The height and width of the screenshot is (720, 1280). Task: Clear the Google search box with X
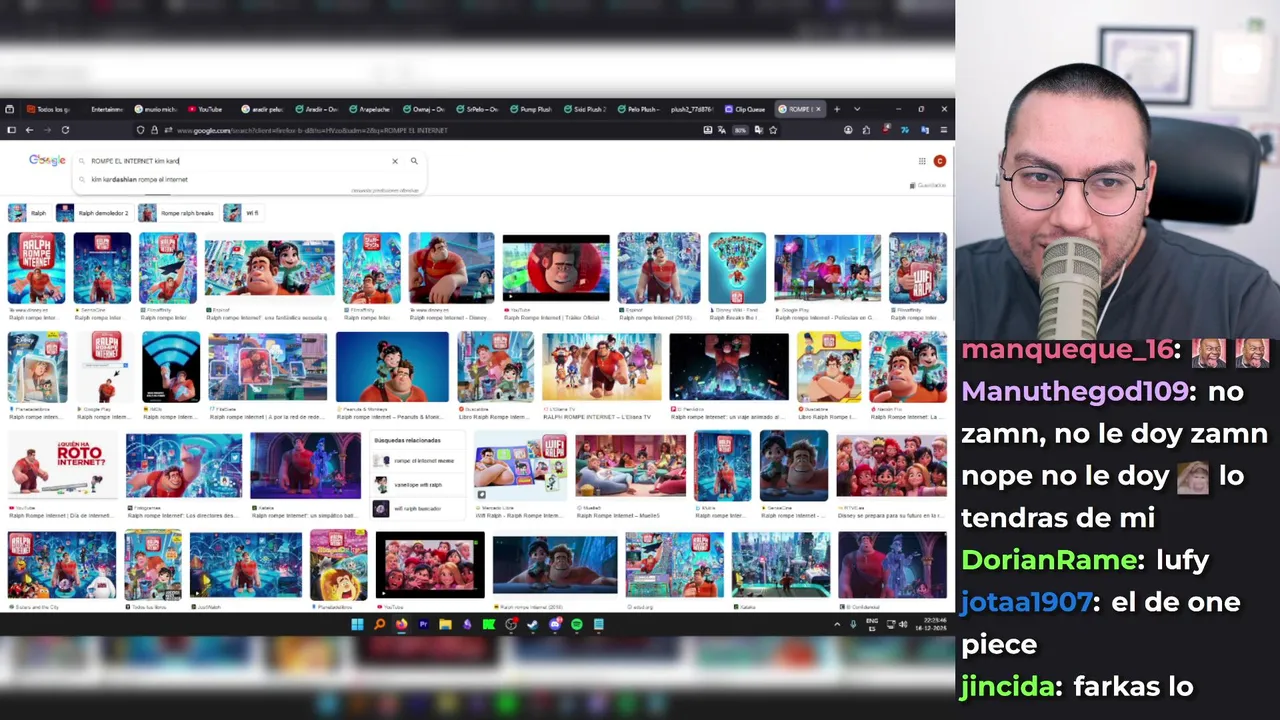coord(395,161)
